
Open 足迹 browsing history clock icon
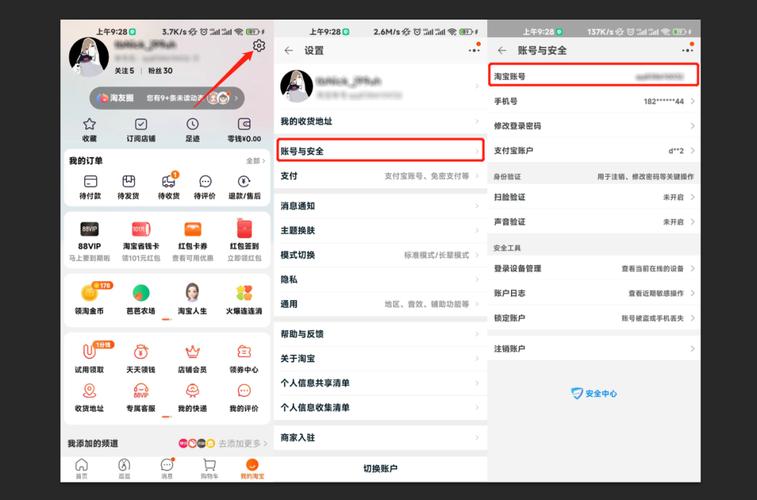(193, 124)
